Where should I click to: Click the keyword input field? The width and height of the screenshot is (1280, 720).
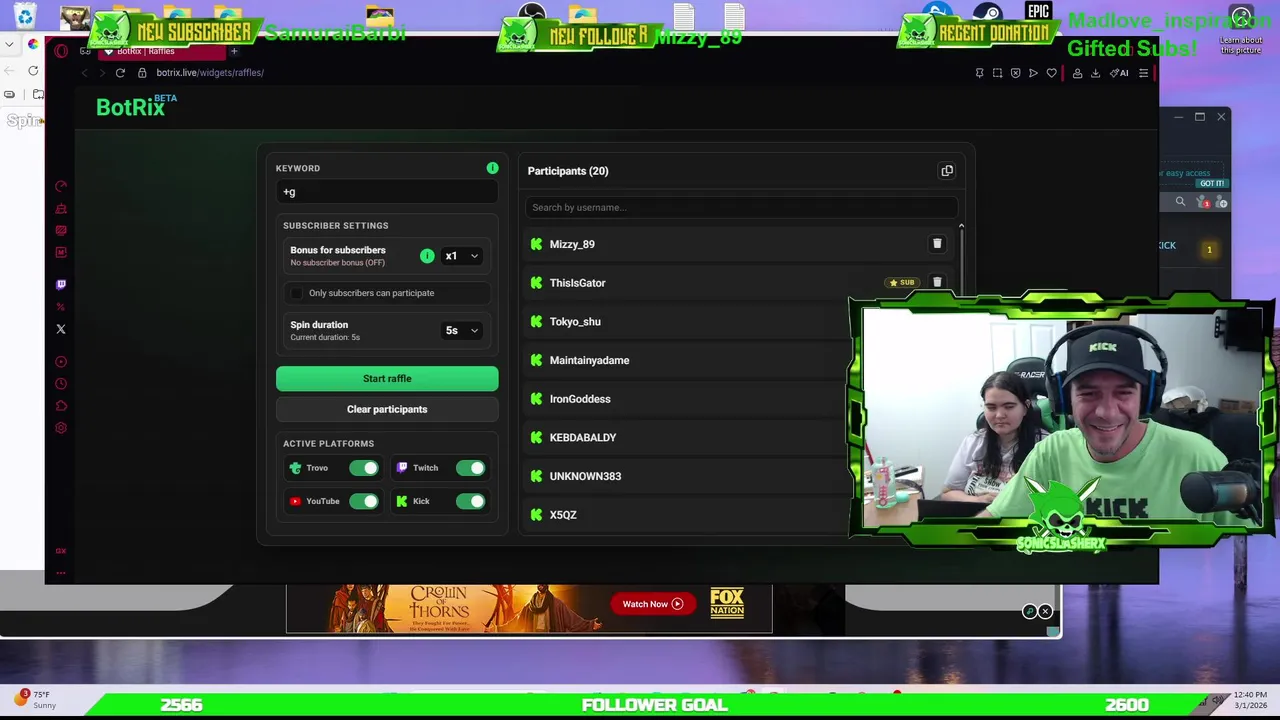pyautogui.click(x=387, y=192)
